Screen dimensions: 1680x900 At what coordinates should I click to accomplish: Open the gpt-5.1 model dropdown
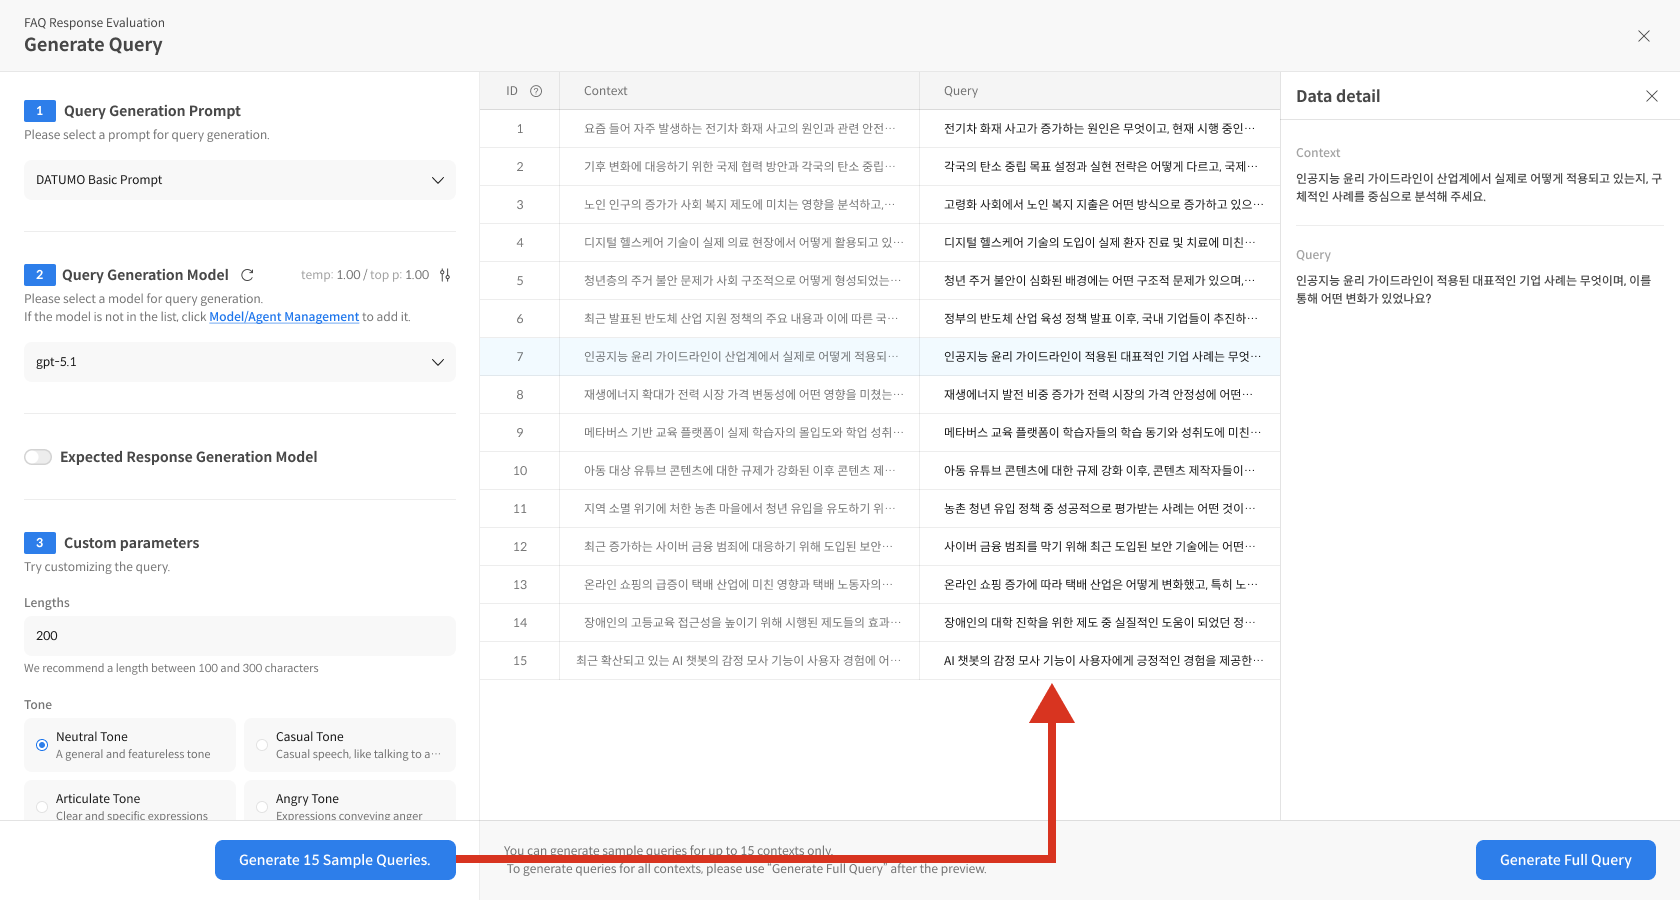pos(240,362)
